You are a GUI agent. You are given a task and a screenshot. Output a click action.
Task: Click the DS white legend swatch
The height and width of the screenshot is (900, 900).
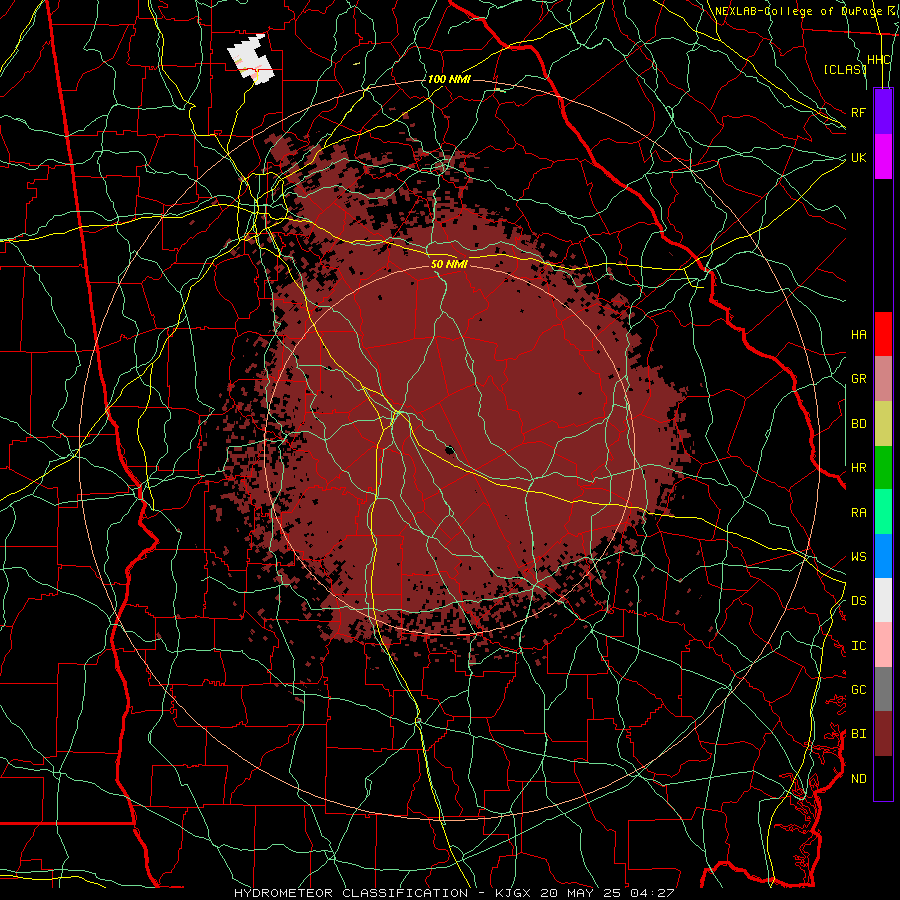(x=883, y=600)
